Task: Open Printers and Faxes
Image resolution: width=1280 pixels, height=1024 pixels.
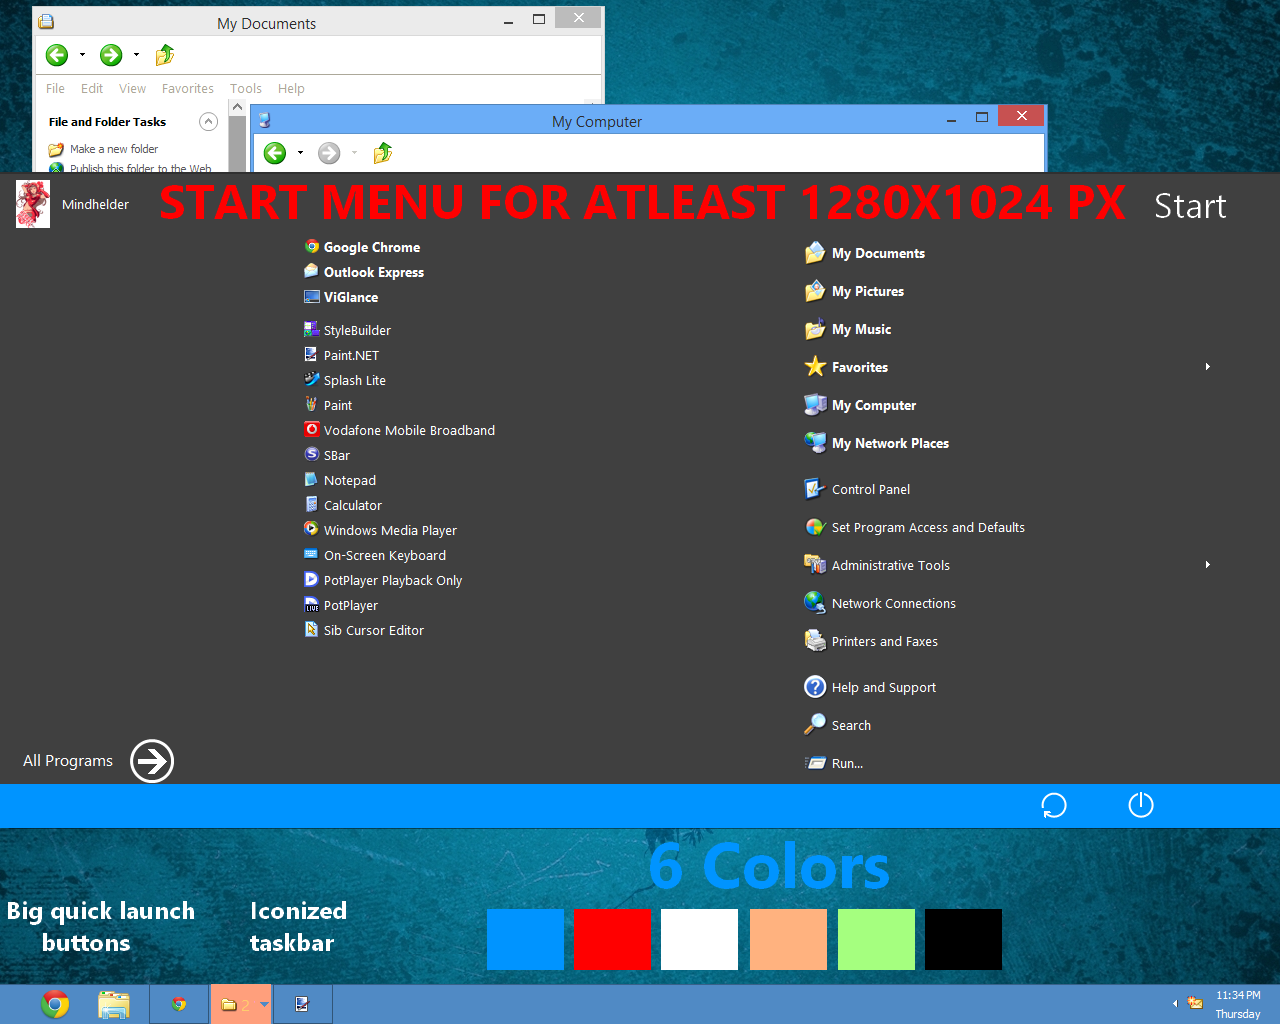Action: [871, 641]
